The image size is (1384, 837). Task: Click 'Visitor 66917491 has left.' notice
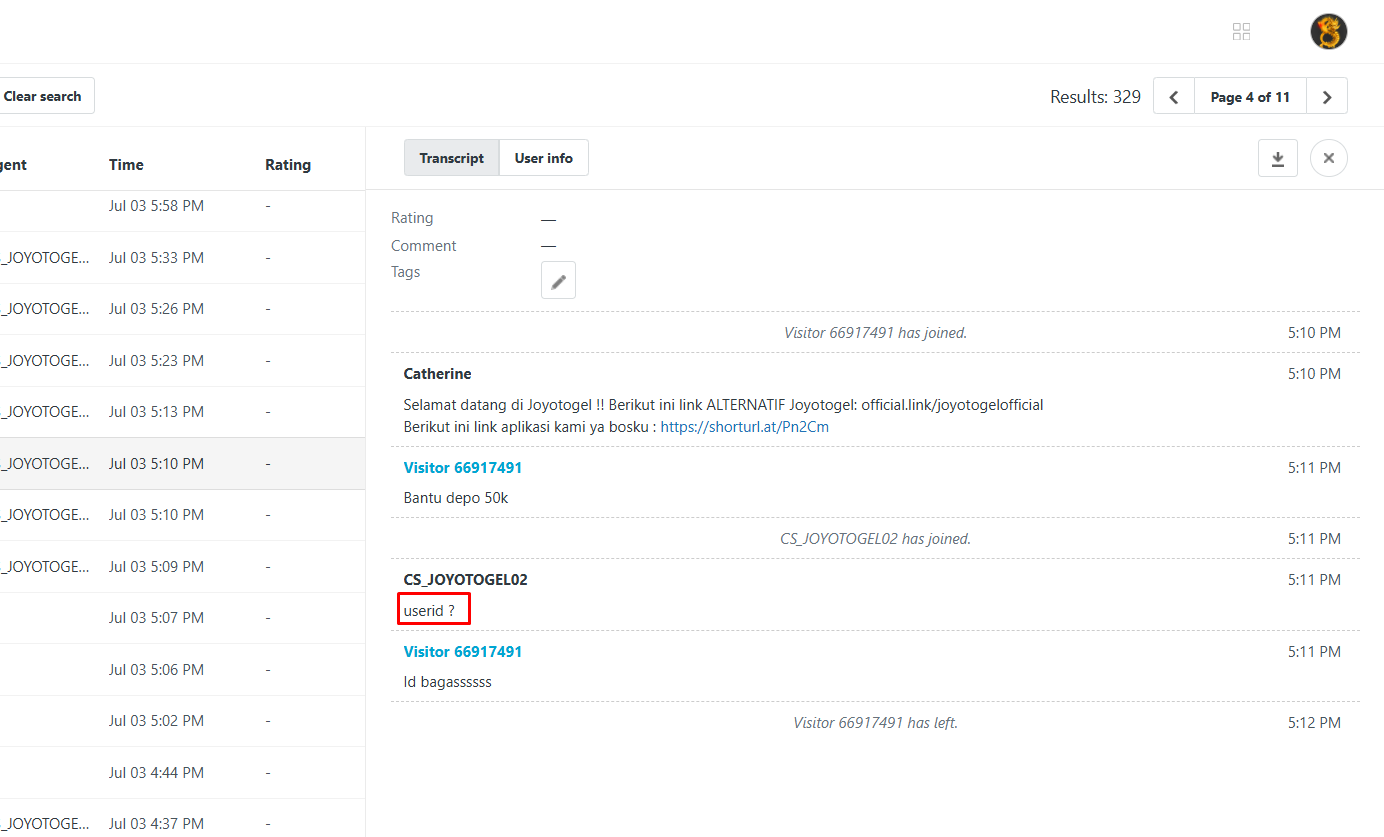875,723
